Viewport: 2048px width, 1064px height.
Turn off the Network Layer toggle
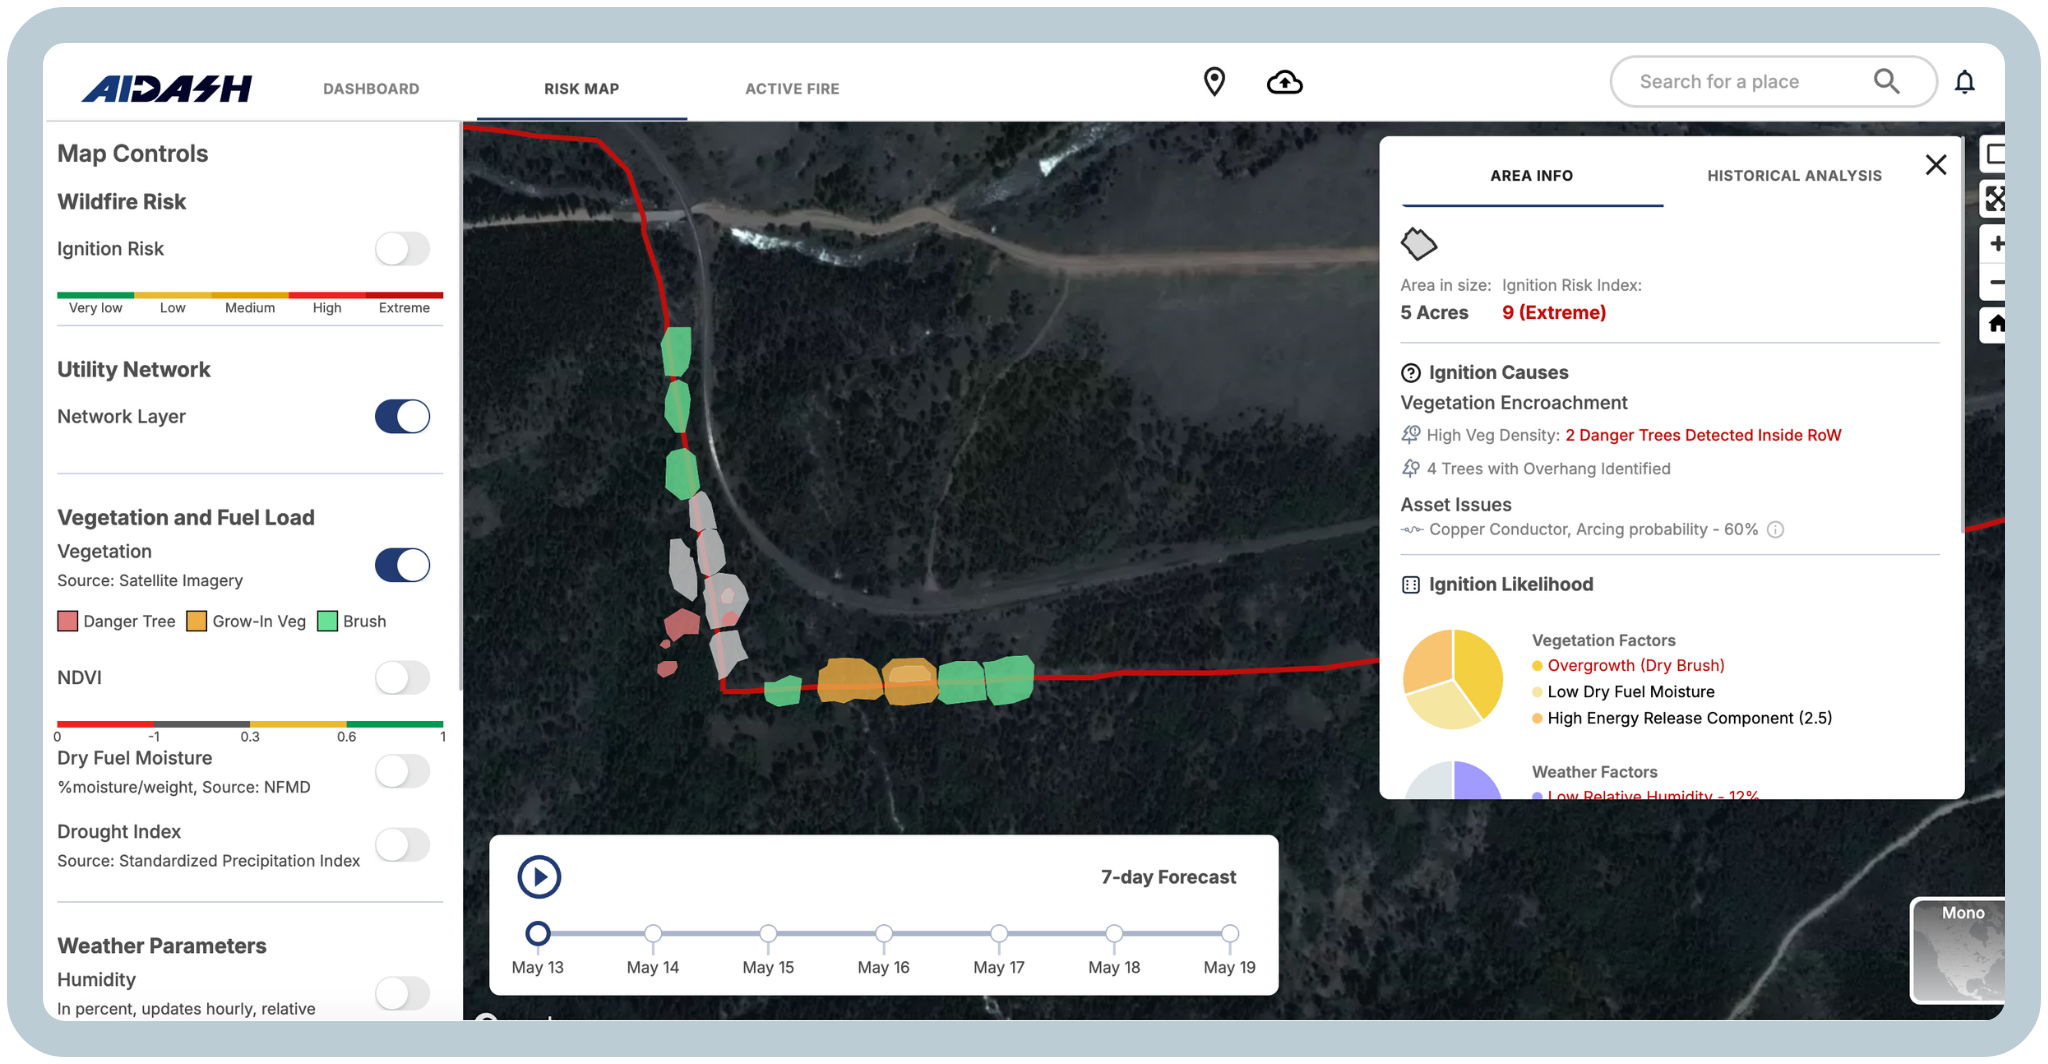(403, 417)
